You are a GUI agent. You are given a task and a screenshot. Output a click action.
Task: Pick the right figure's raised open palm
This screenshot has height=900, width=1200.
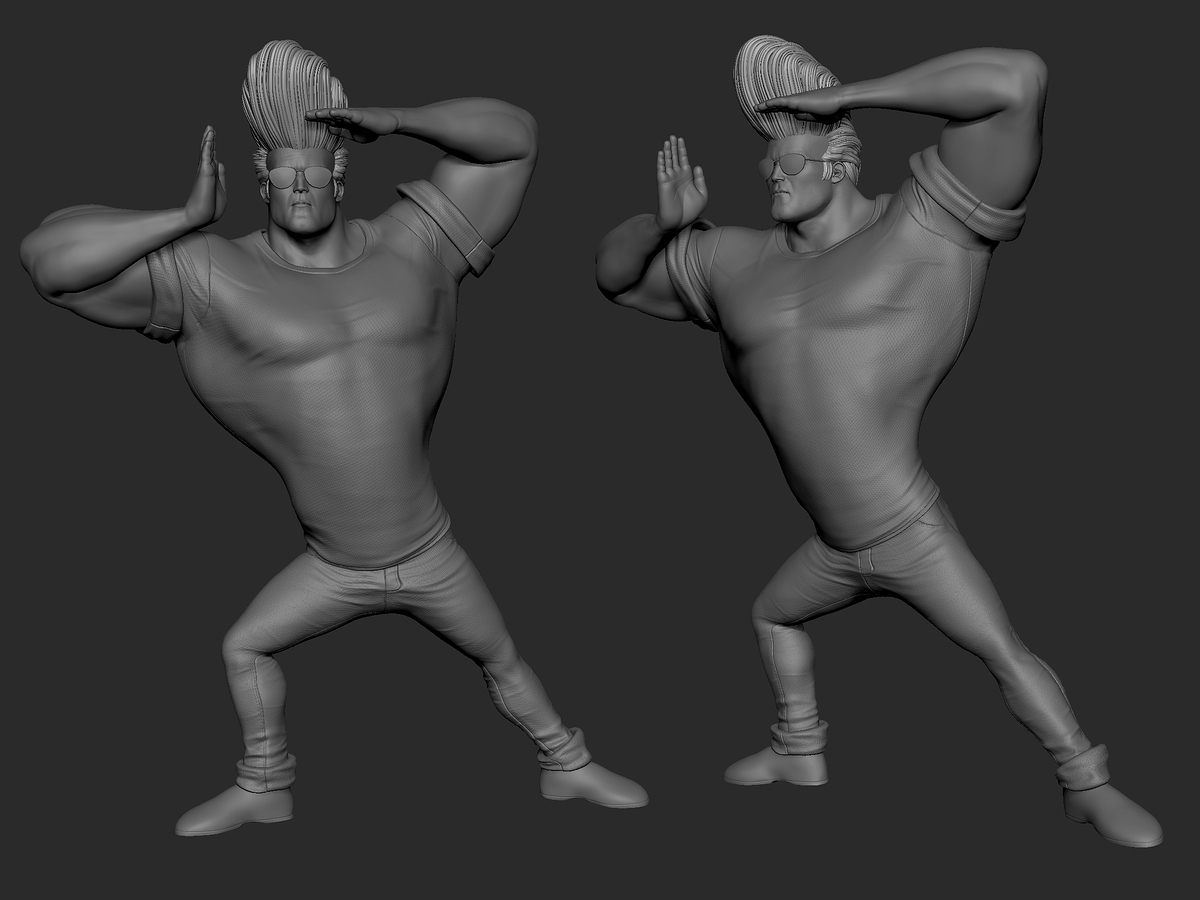(x=680, y=182)
